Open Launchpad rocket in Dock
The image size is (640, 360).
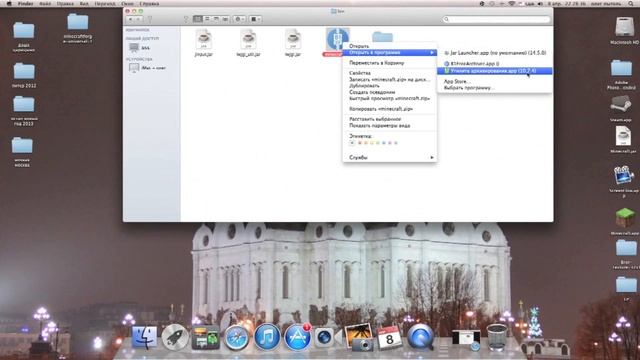(175, 337)
